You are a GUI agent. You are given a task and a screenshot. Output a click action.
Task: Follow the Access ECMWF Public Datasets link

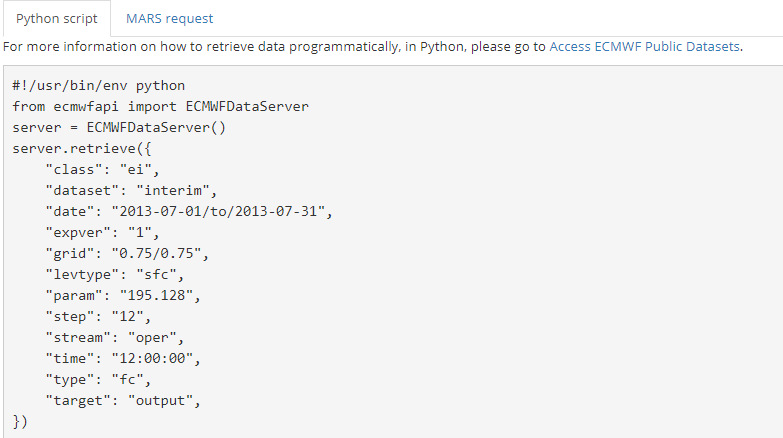pos(645,46)
